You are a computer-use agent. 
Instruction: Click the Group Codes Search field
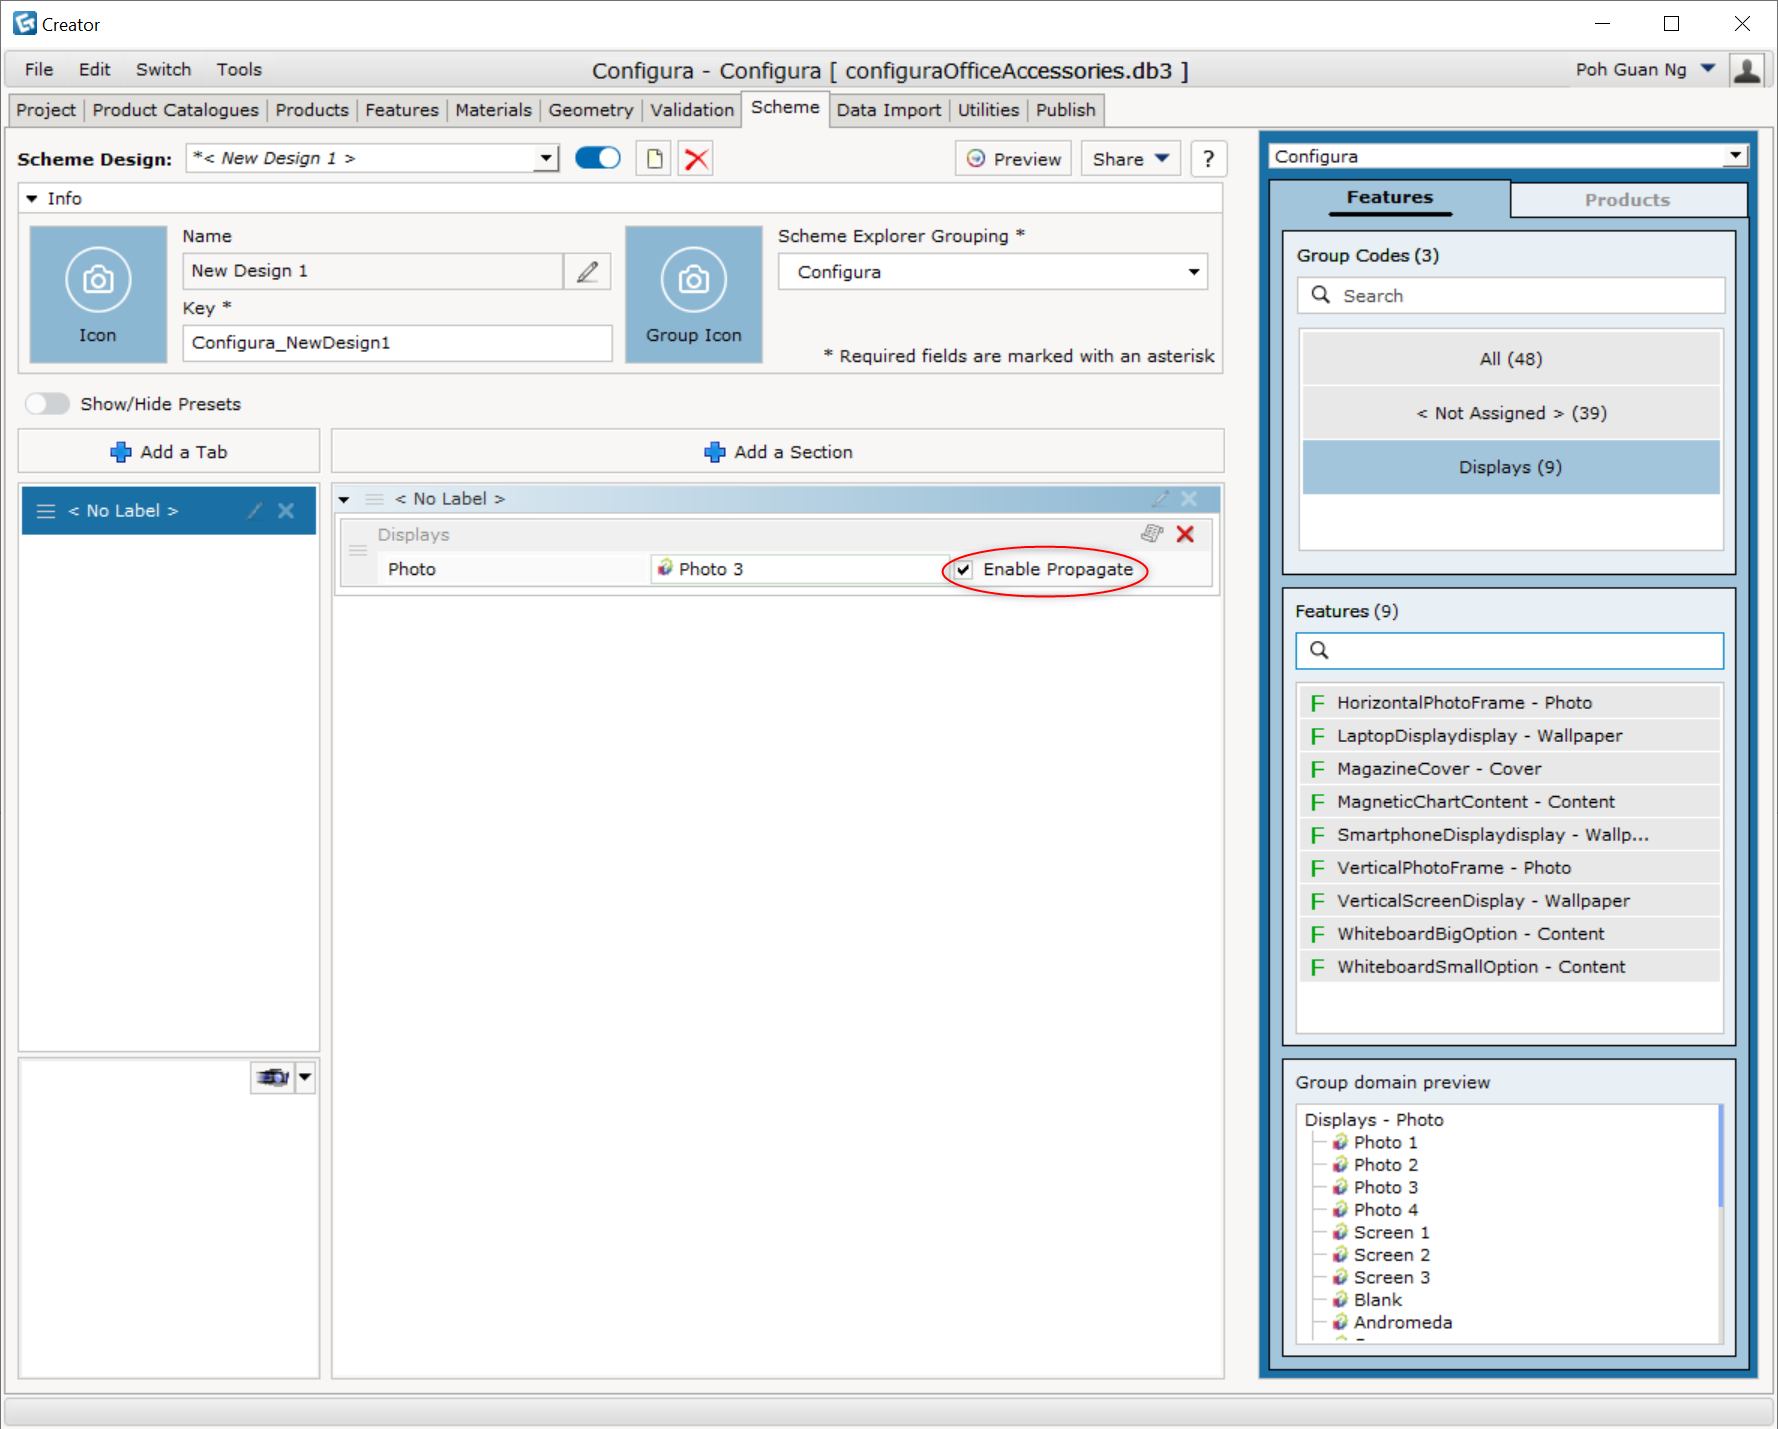pyautogui.click(x=1511, y=295)
